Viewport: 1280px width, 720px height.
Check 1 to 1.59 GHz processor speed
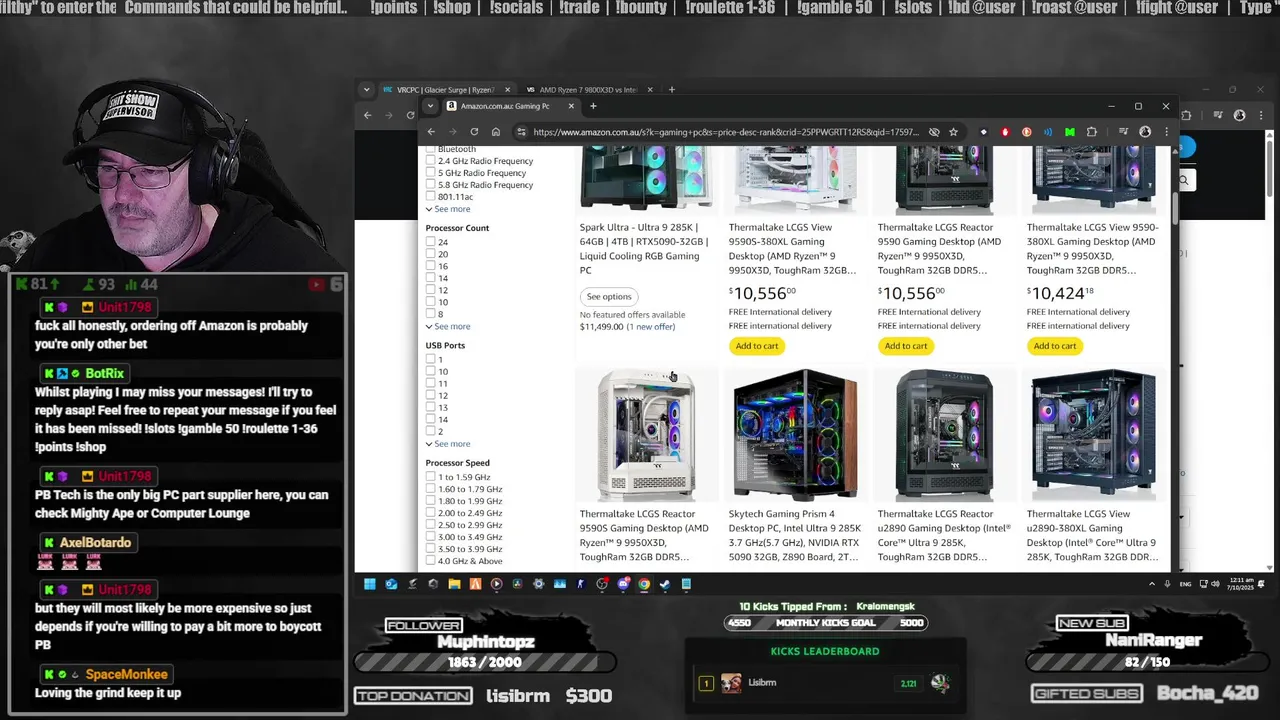pyautogui.click(x=431, y=477)
